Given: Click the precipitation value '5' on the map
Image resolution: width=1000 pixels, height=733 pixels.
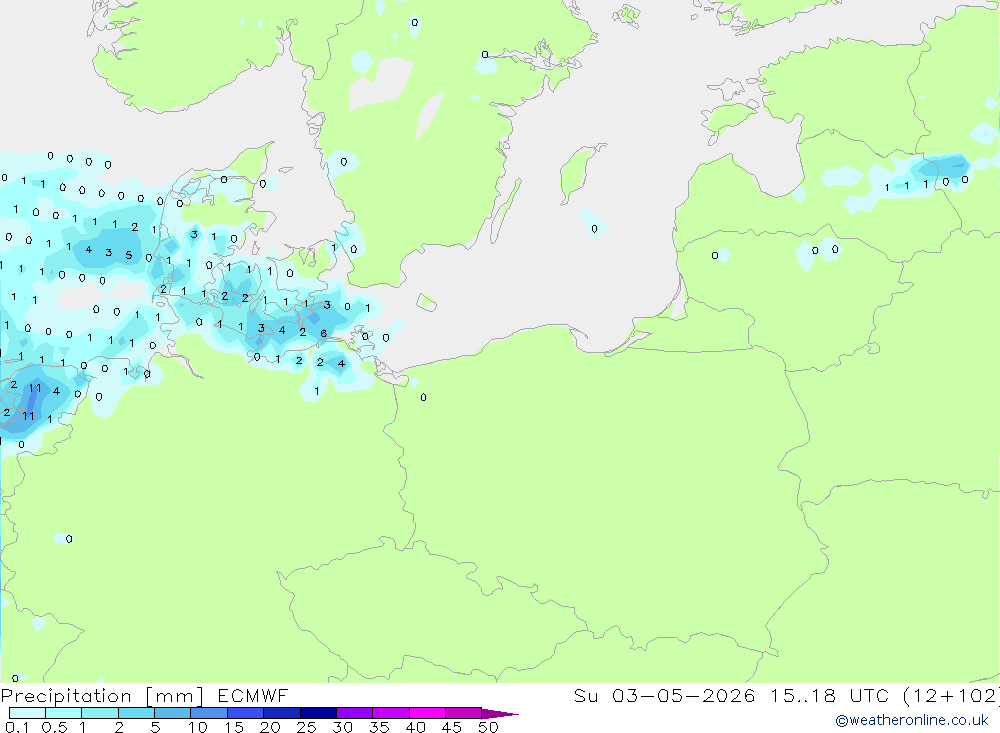Looking at the screenshot, I should pyautogui.click(x=129, y=255).
